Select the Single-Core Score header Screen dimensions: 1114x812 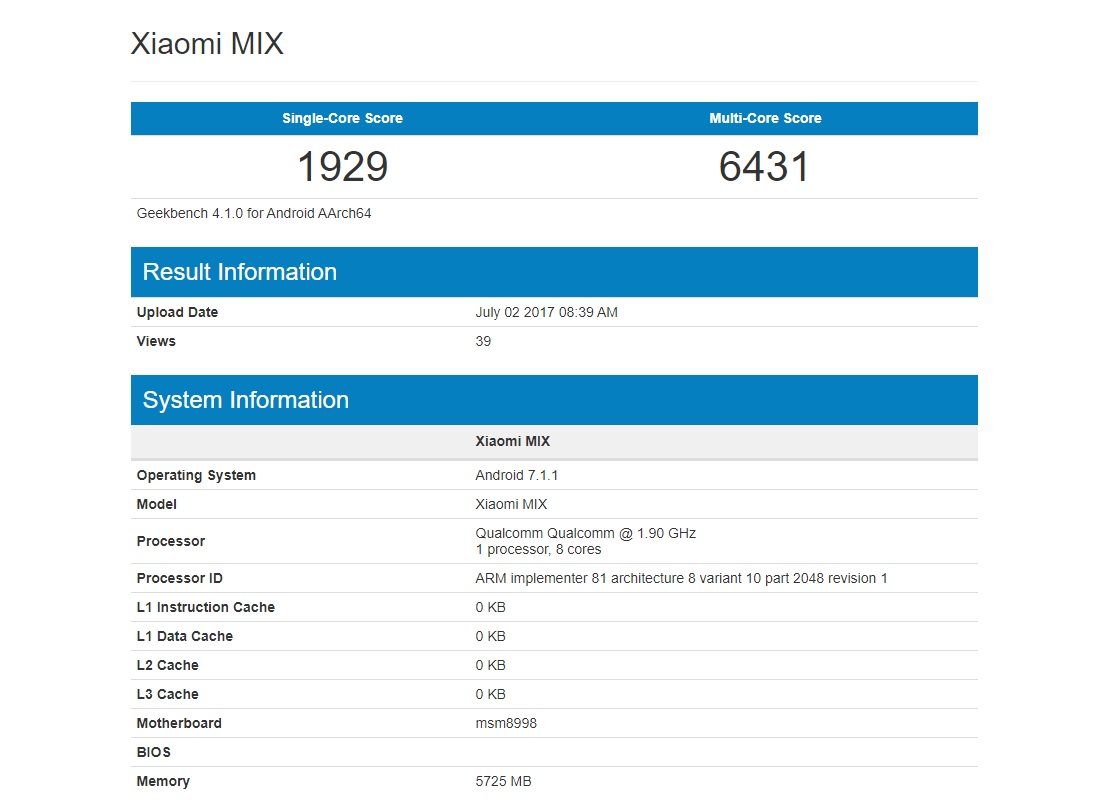(x=342, y=119)
